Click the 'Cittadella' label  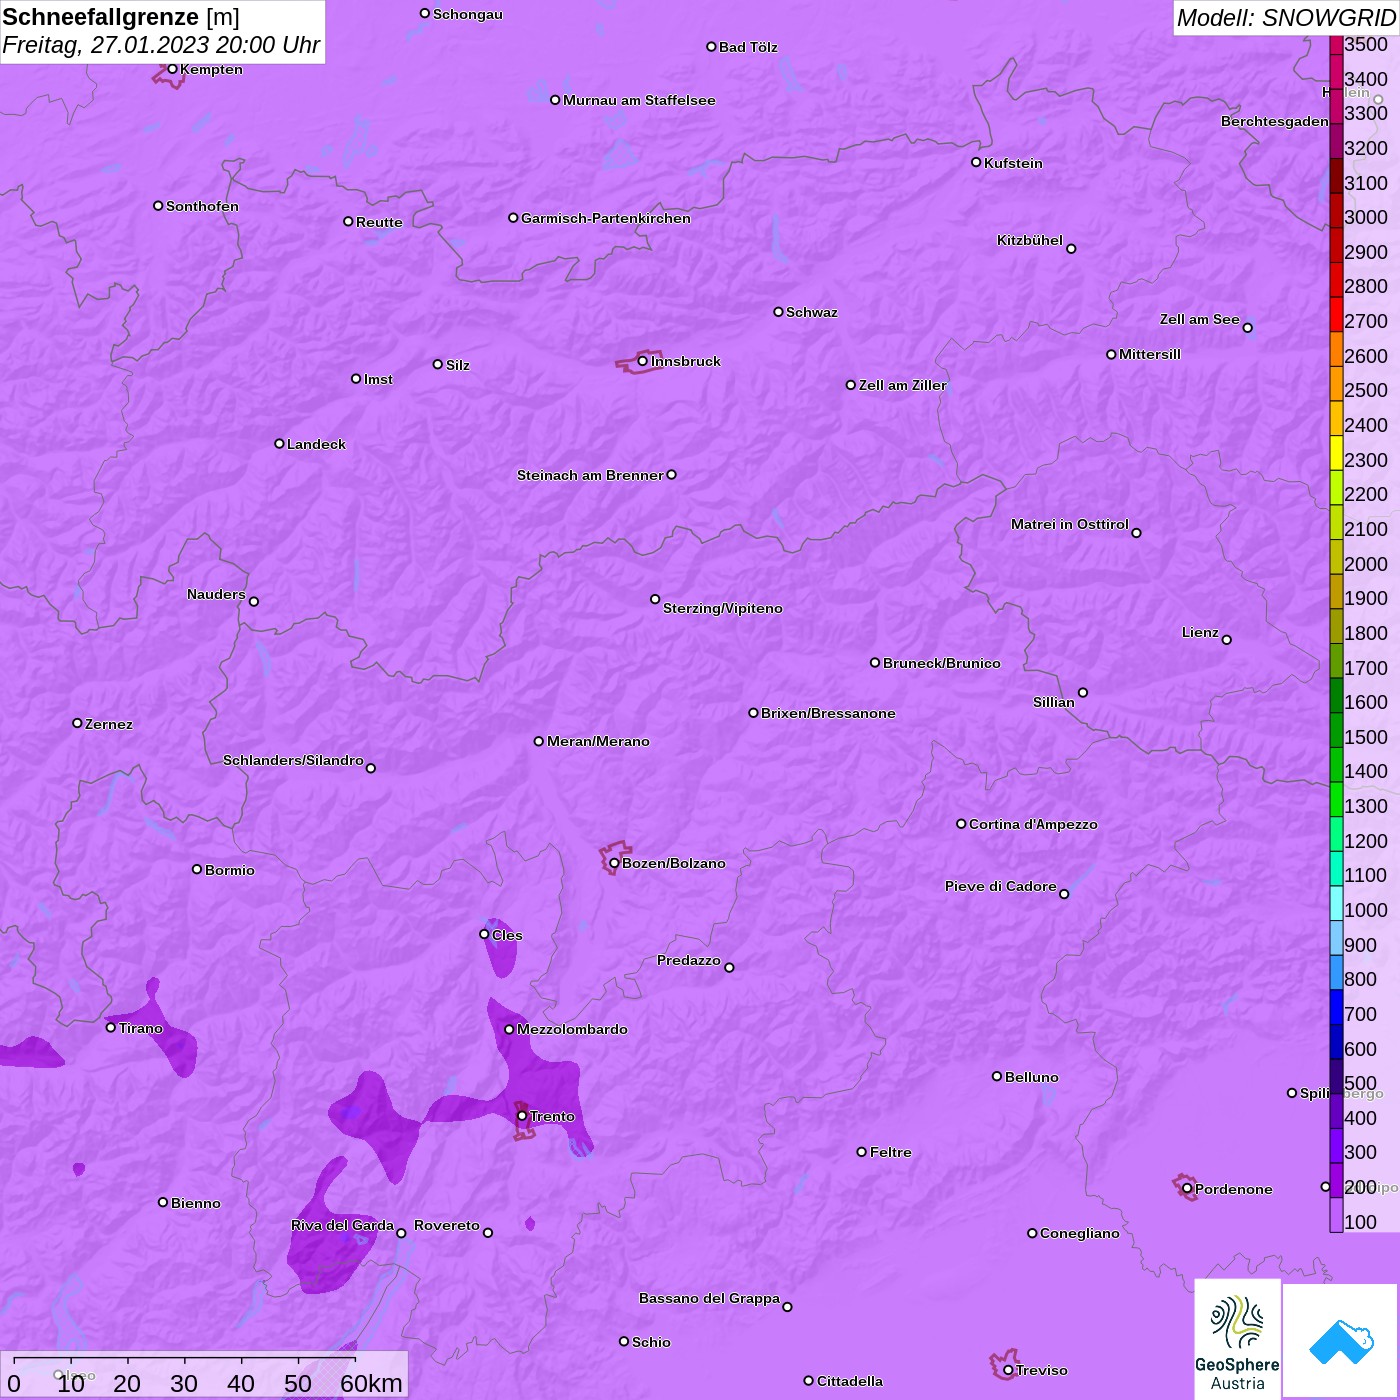(x=850, y=1381)
